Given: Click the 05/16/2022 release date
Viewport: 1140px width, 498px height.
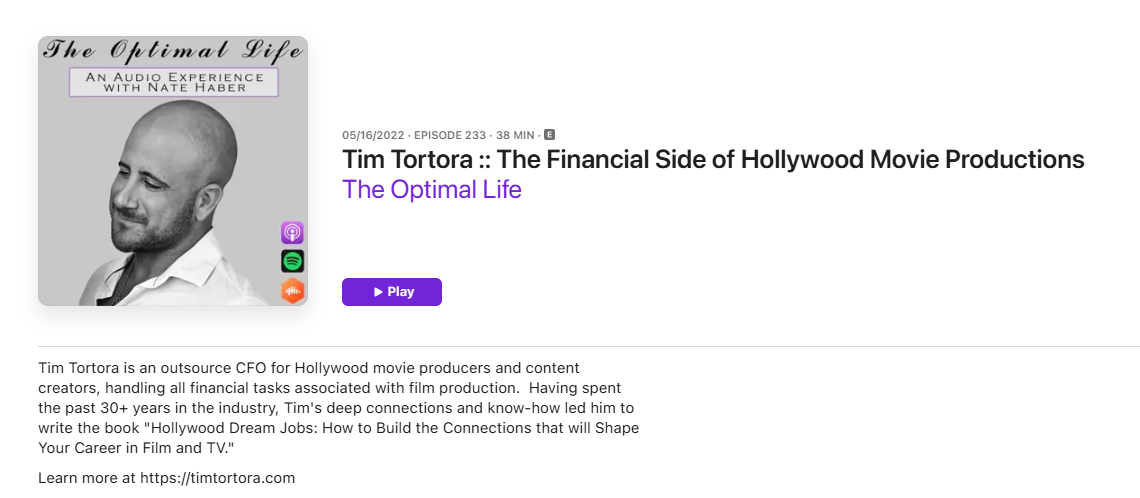Looking at the screenshot, I should 372,134.
